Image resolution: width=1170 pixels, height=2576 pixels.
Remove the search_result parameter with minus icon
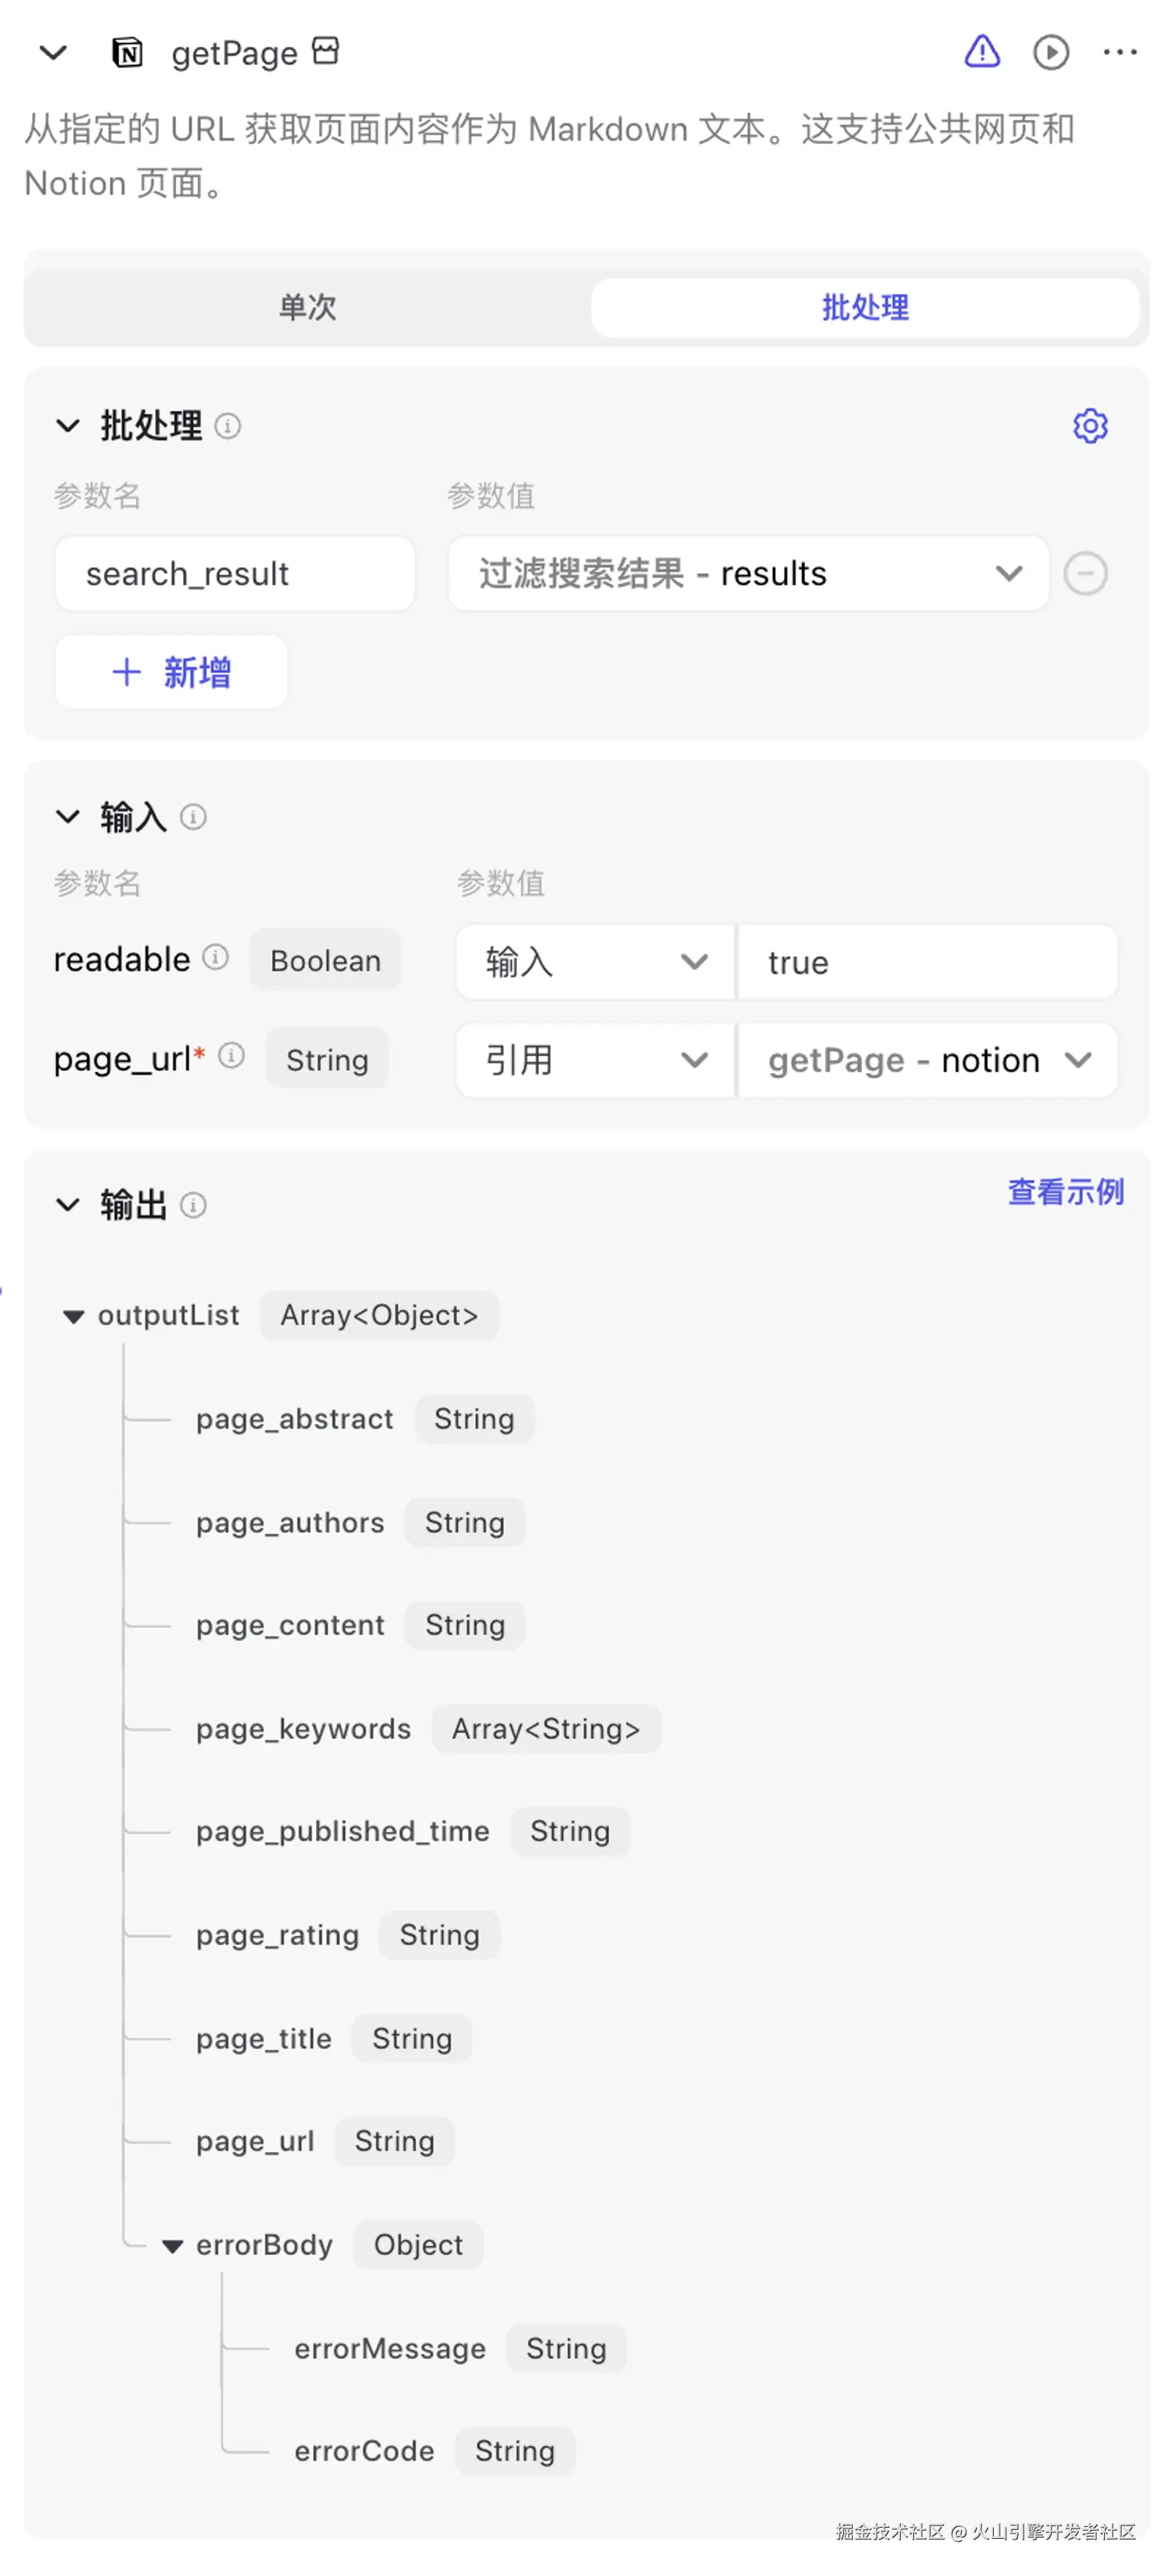tap(1085, 574)
